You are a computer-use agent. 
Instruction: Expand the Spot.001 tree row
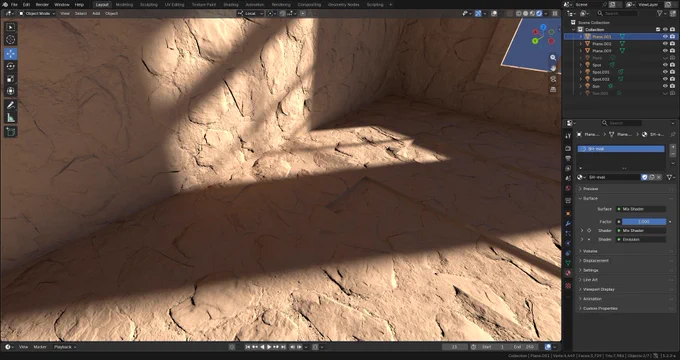[x=581, y=72]
